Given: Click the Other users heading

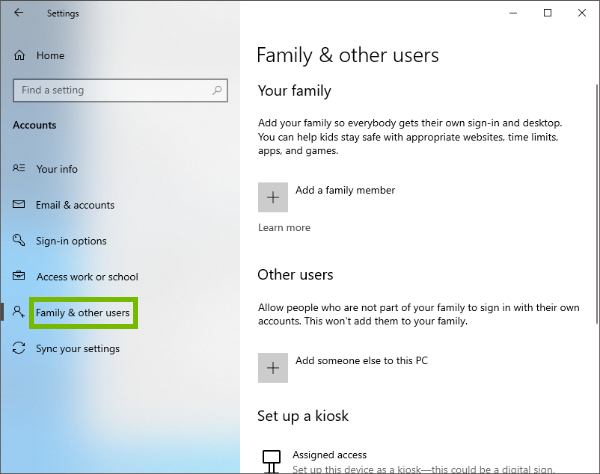Looking at the screenshot, I should click(x=295, y=275).
